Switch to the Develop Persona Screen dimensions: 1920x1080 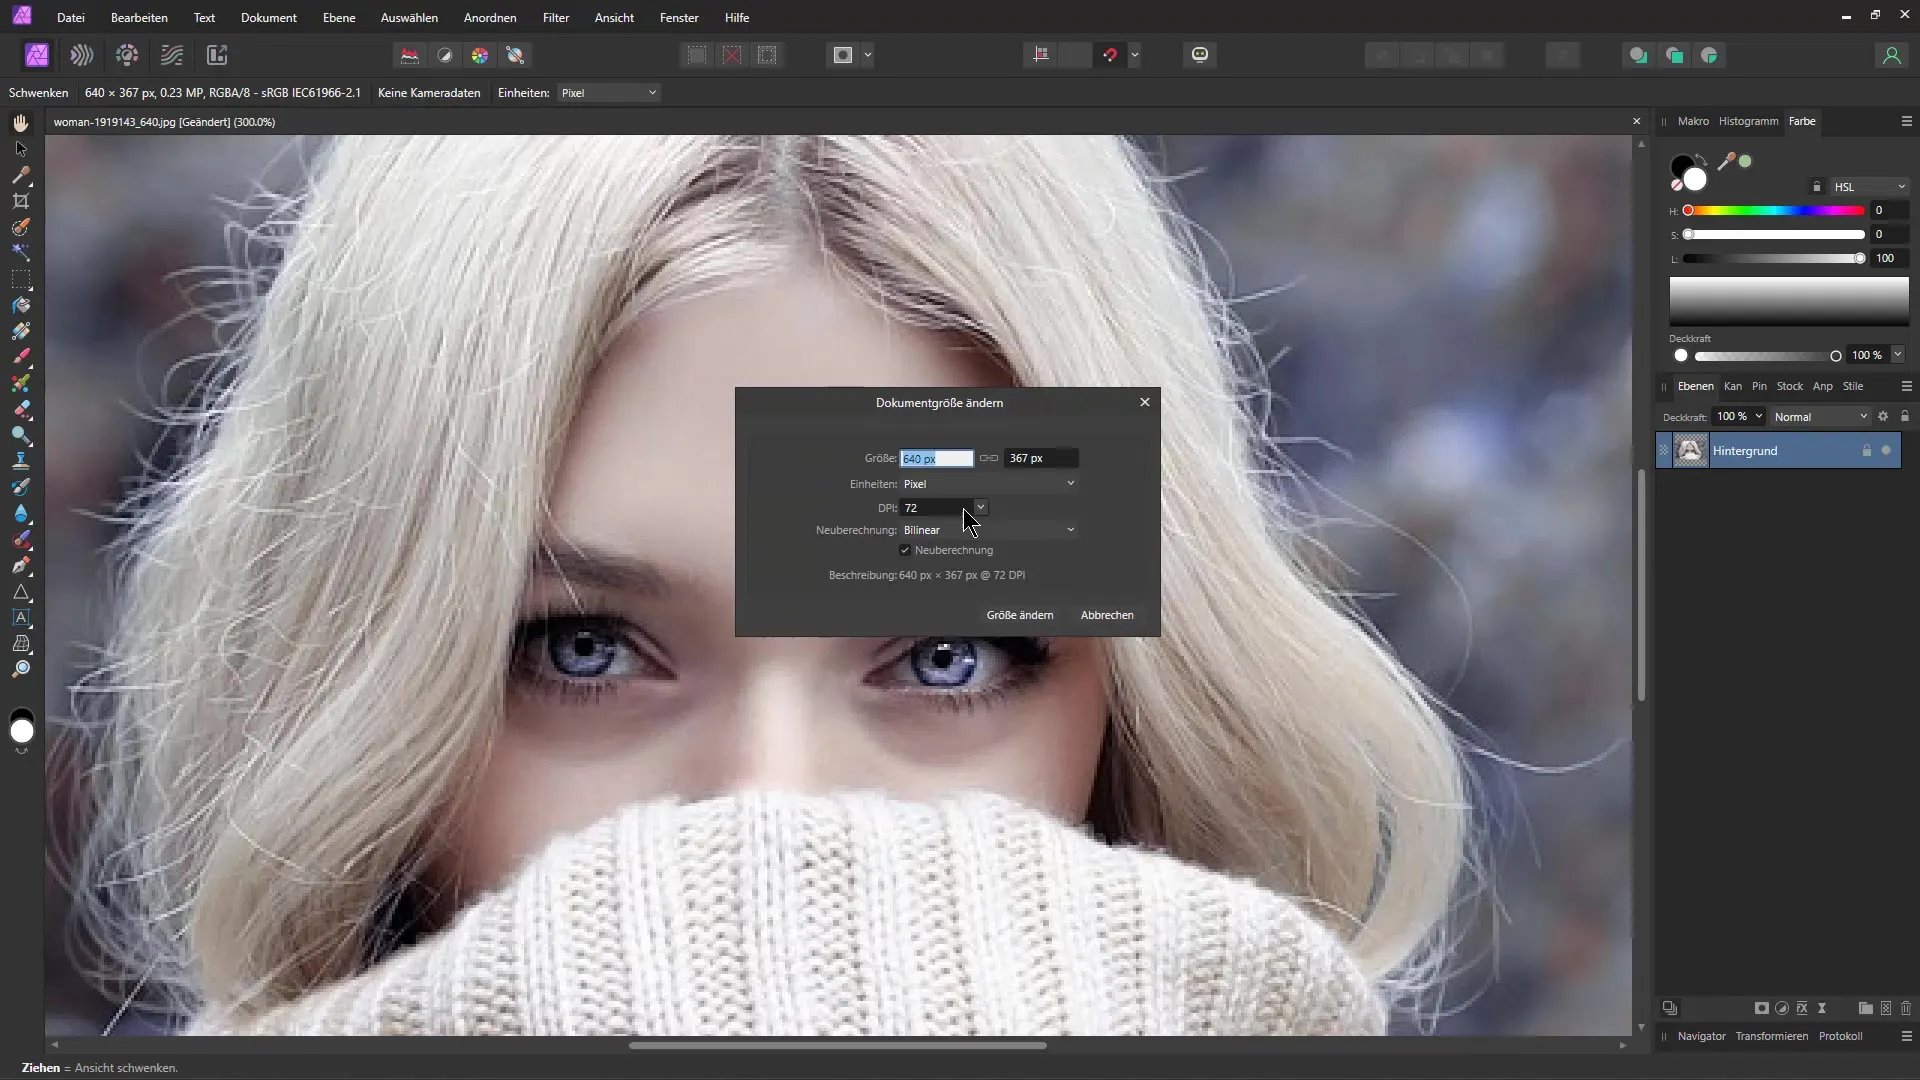[x=127, y=55]
